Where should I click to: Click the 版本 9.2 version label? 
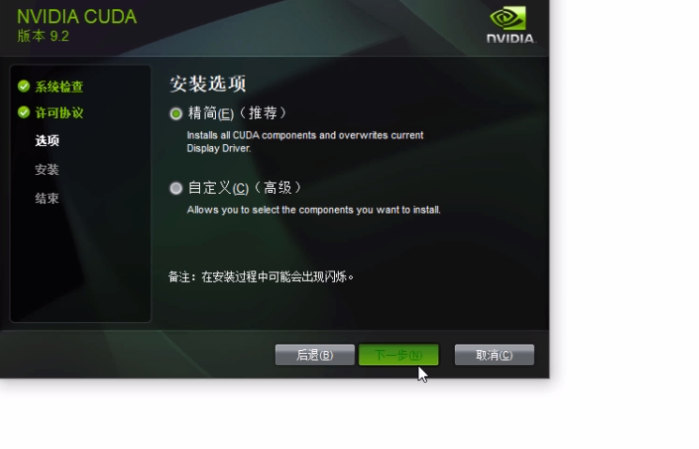(43, 36)
